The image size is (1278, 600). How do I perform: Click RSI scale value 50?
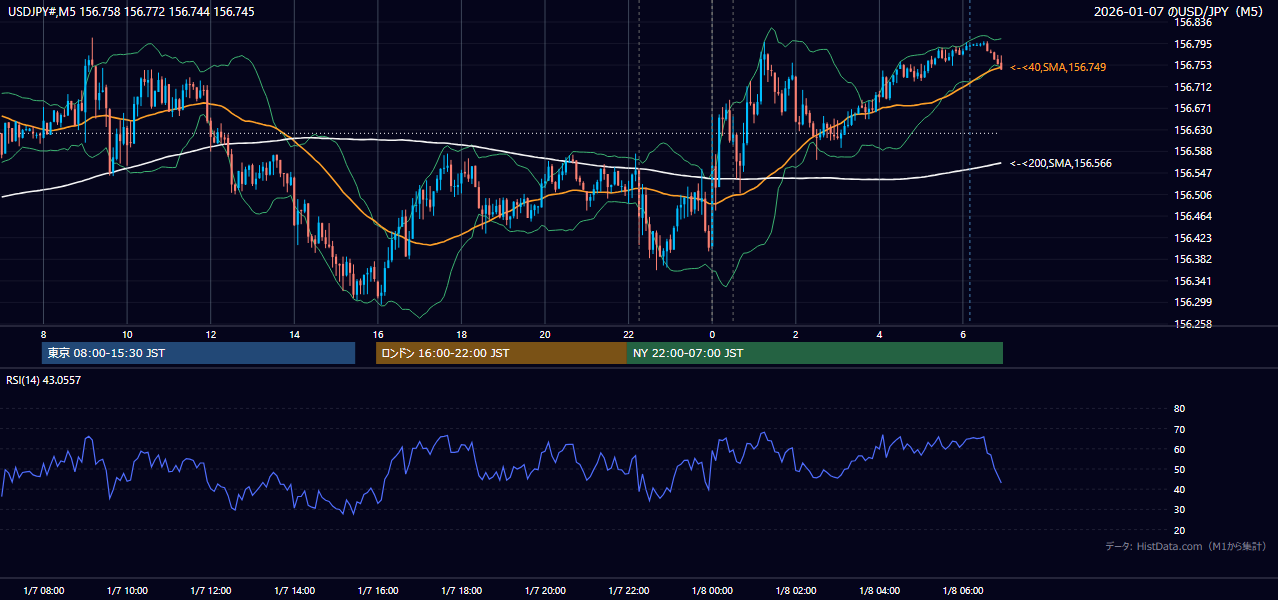1179,470
